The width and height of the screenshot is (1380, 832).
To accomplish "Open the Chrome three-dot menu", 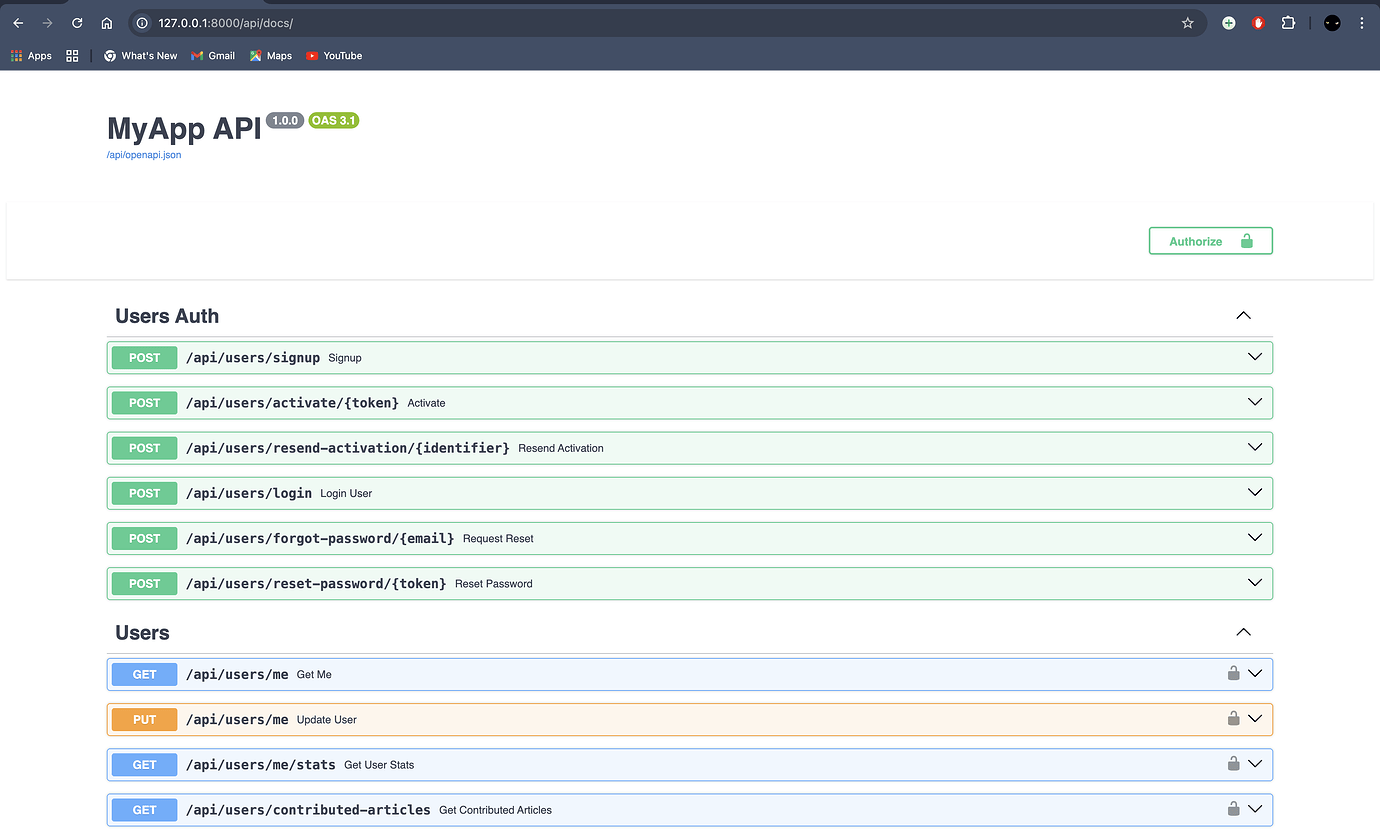I will click(1361, 23).
